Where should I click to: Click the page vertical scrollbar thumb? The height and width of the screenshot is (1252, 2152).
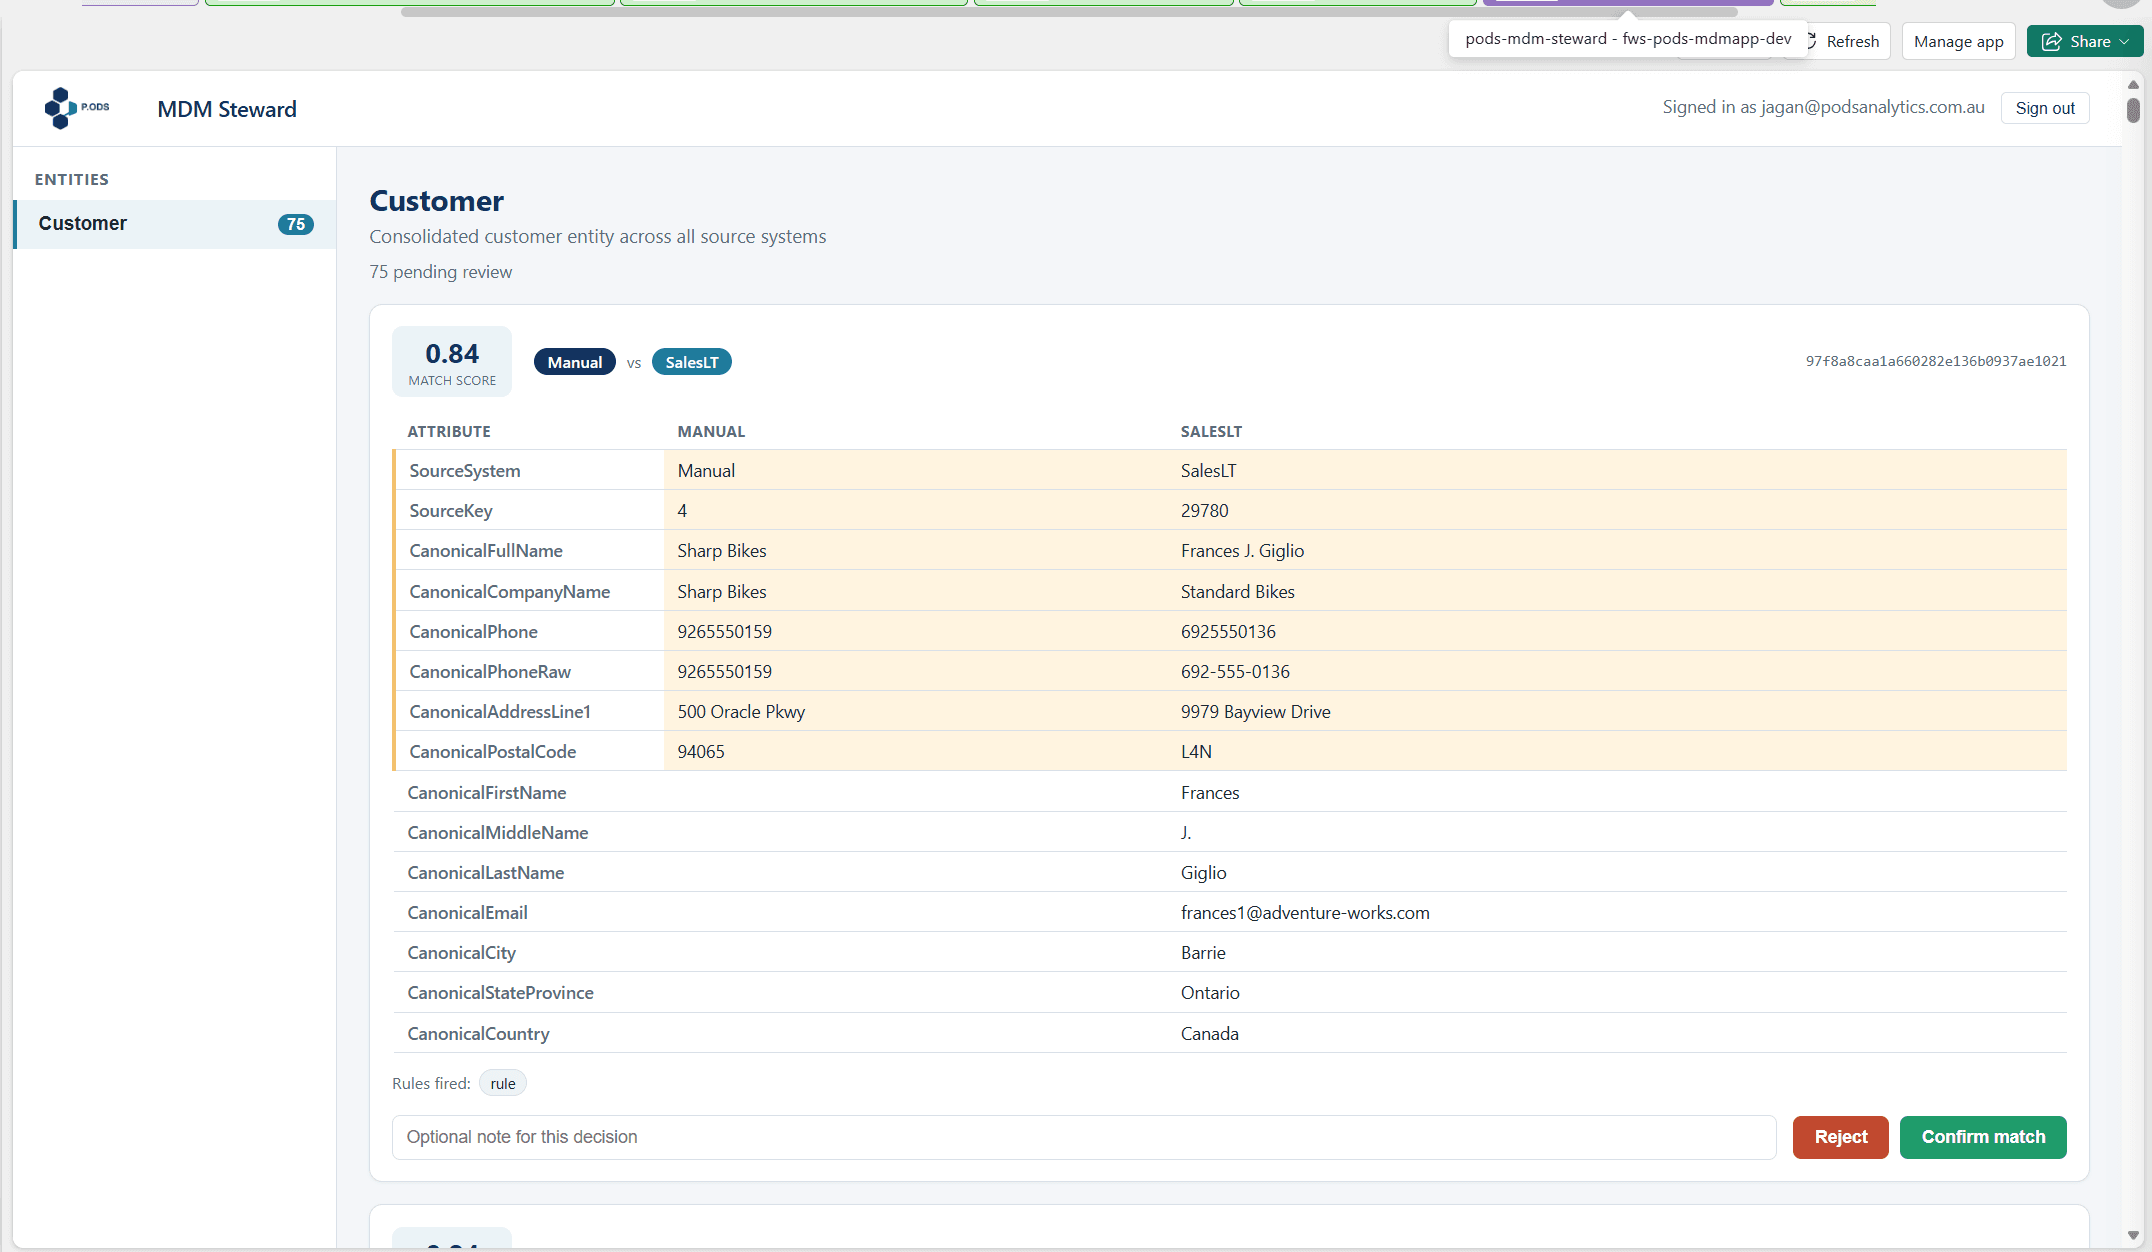2133,109
